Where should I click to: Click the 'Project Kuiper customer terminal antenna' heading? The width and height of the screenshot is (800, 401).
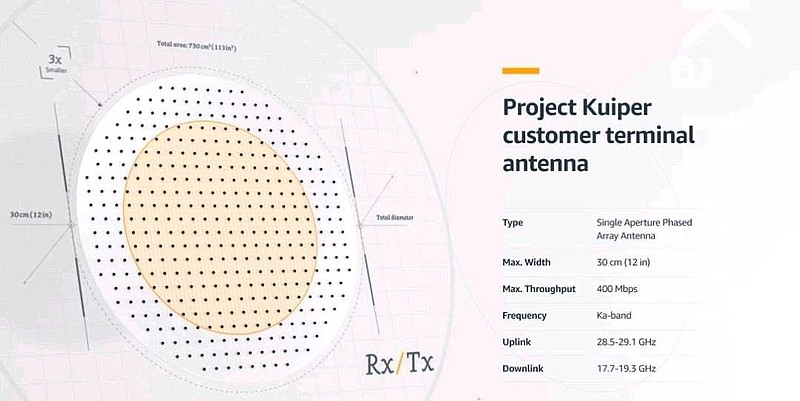point(598,136)
